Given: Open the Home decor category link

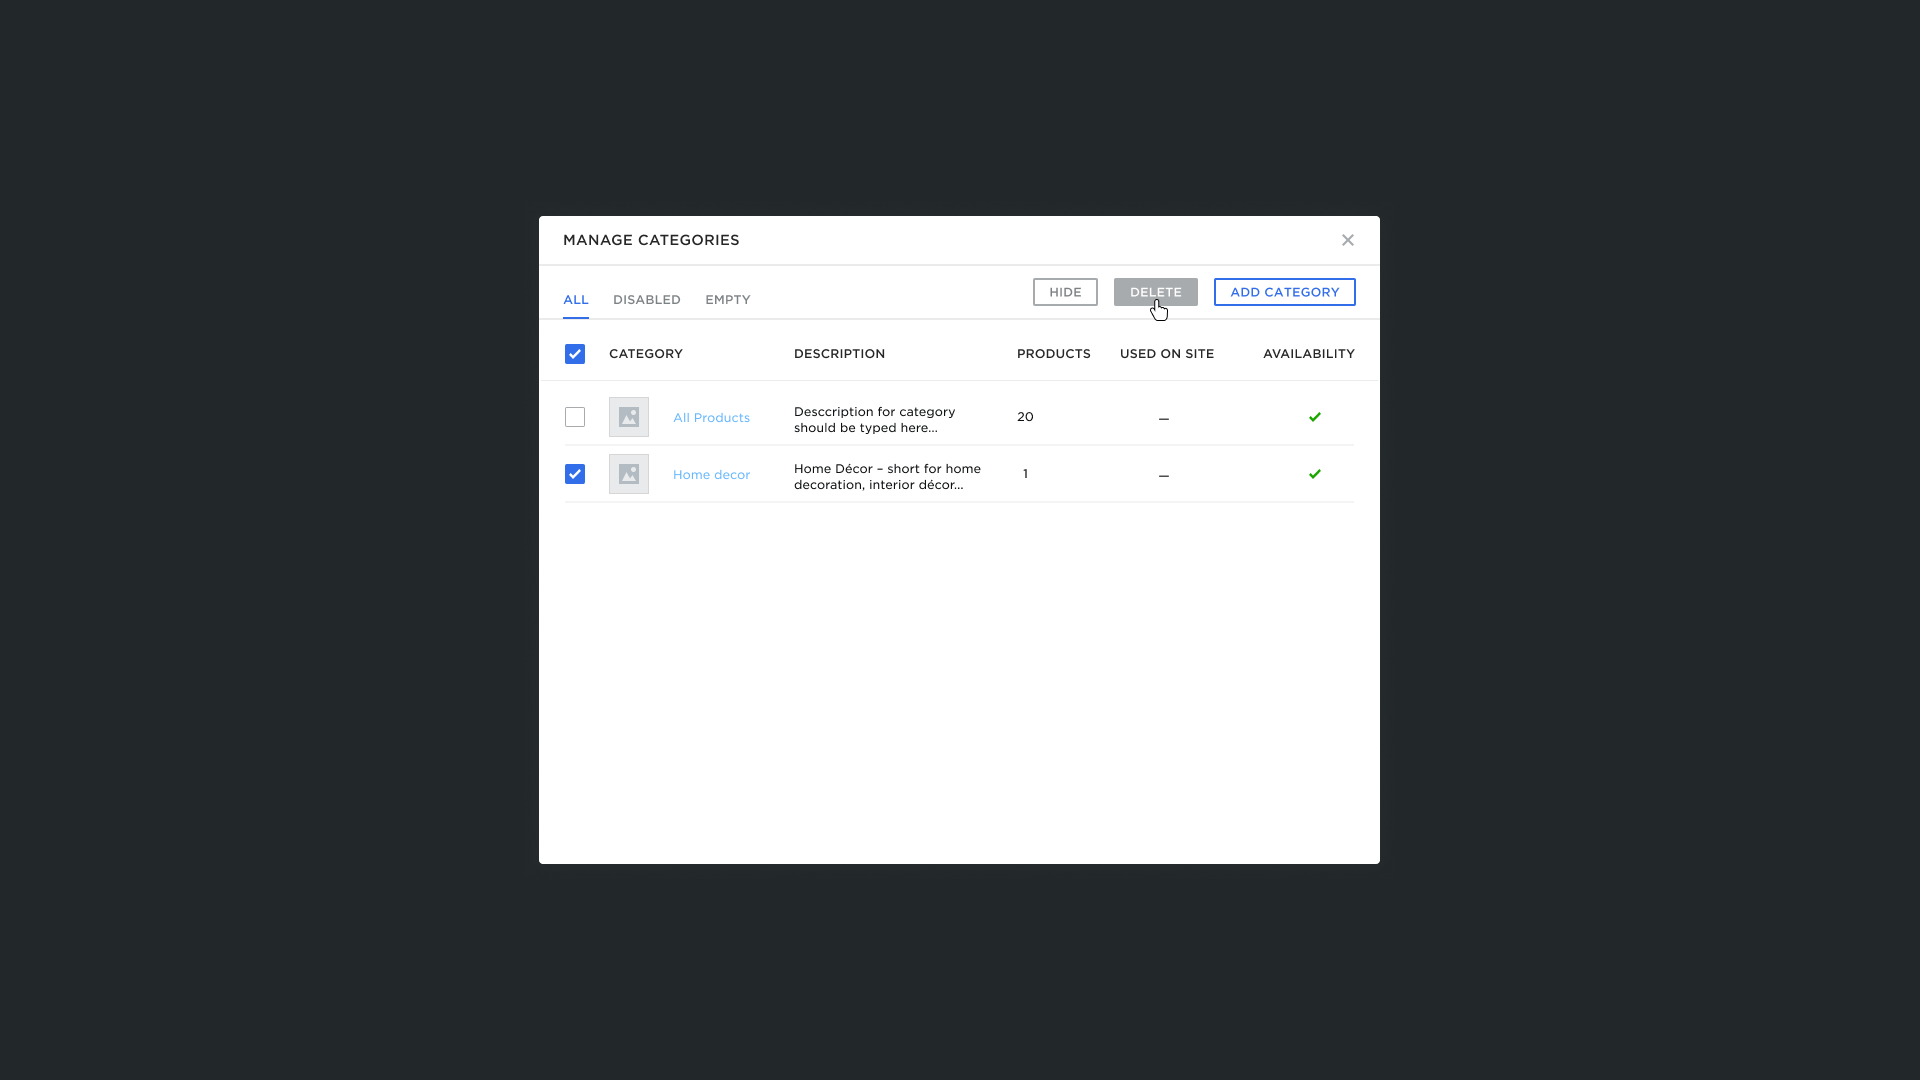Looking at the screenshot, I should coord(711,475).
